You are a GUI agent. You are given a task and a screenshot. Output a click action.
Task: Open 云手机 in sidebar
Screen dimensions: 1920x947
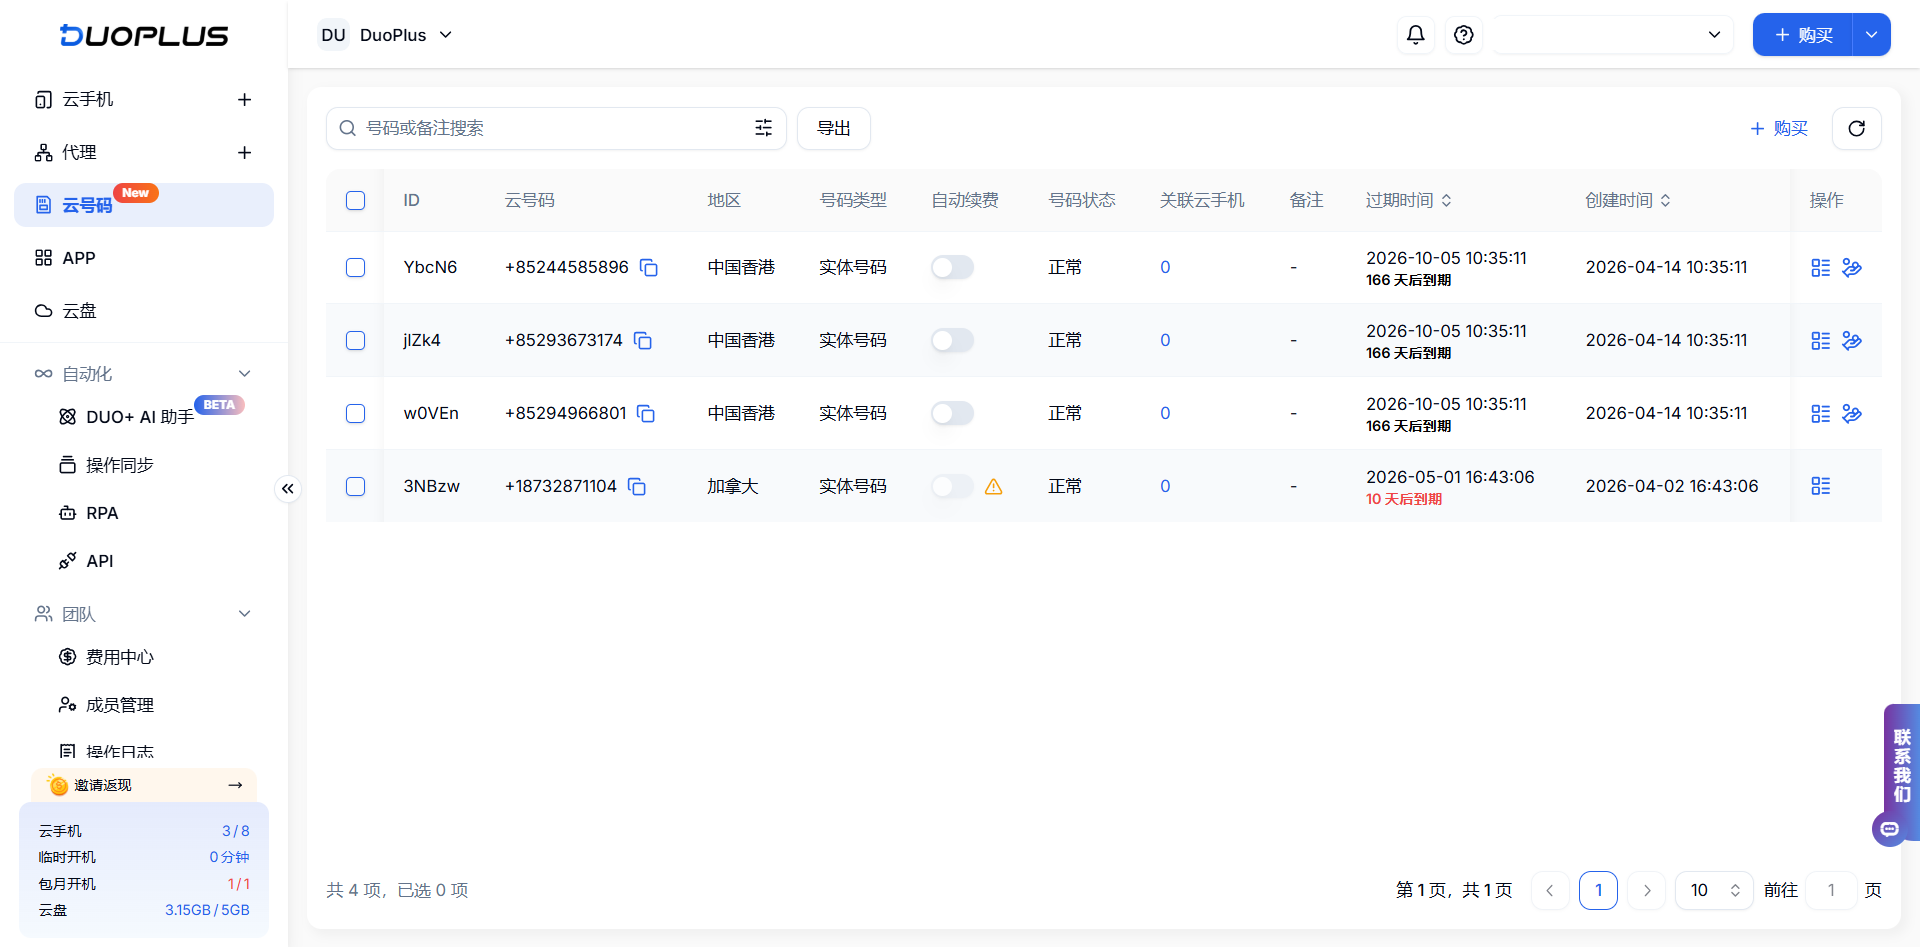pyautogui.click(x=88, y=99)
